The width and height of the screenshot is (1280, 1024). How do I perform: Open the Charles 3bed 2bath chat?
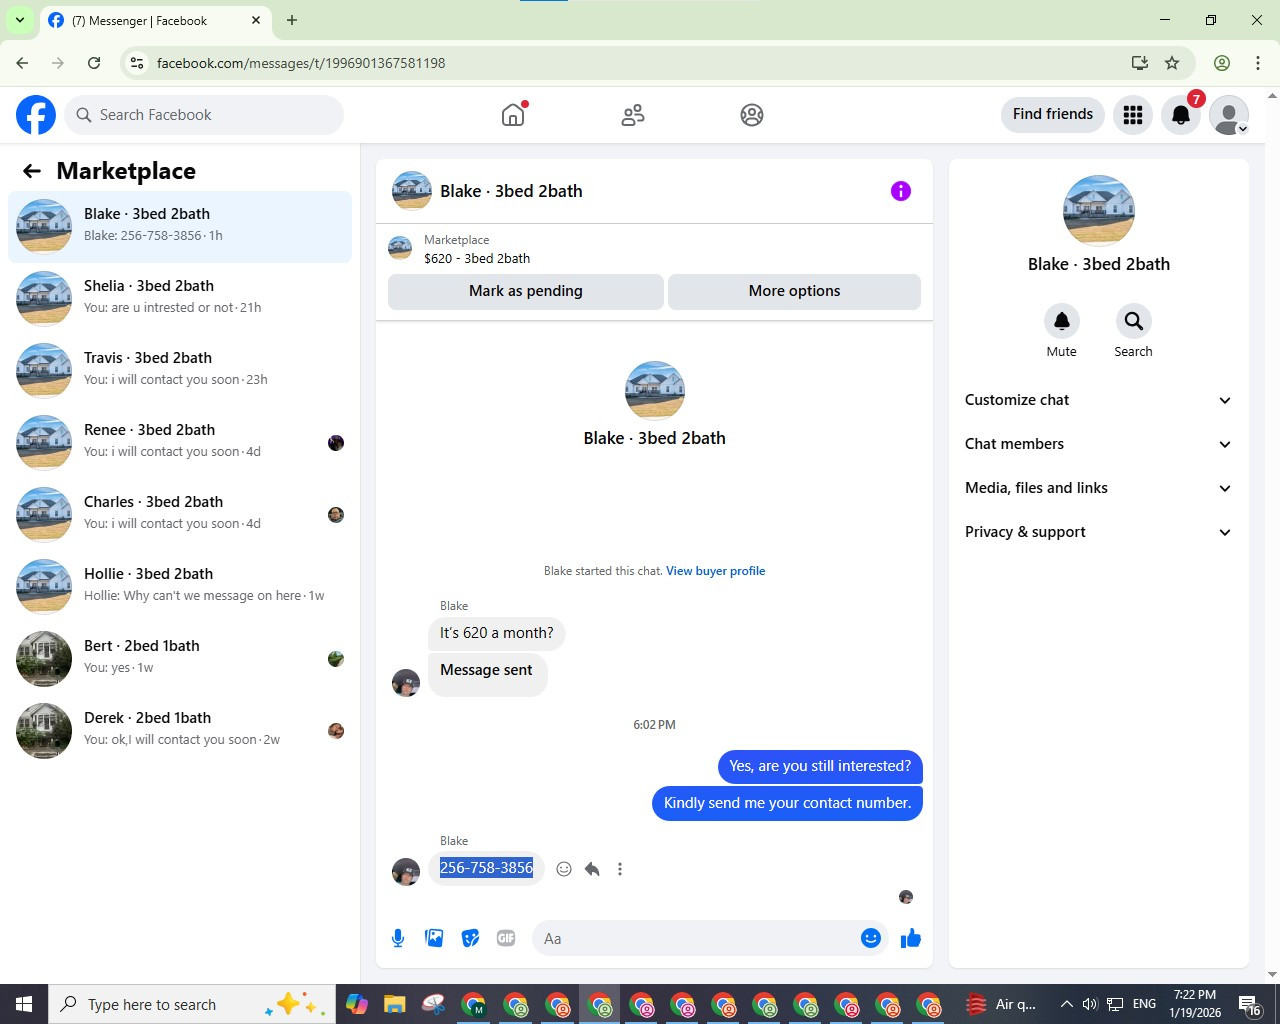point(180,515)
